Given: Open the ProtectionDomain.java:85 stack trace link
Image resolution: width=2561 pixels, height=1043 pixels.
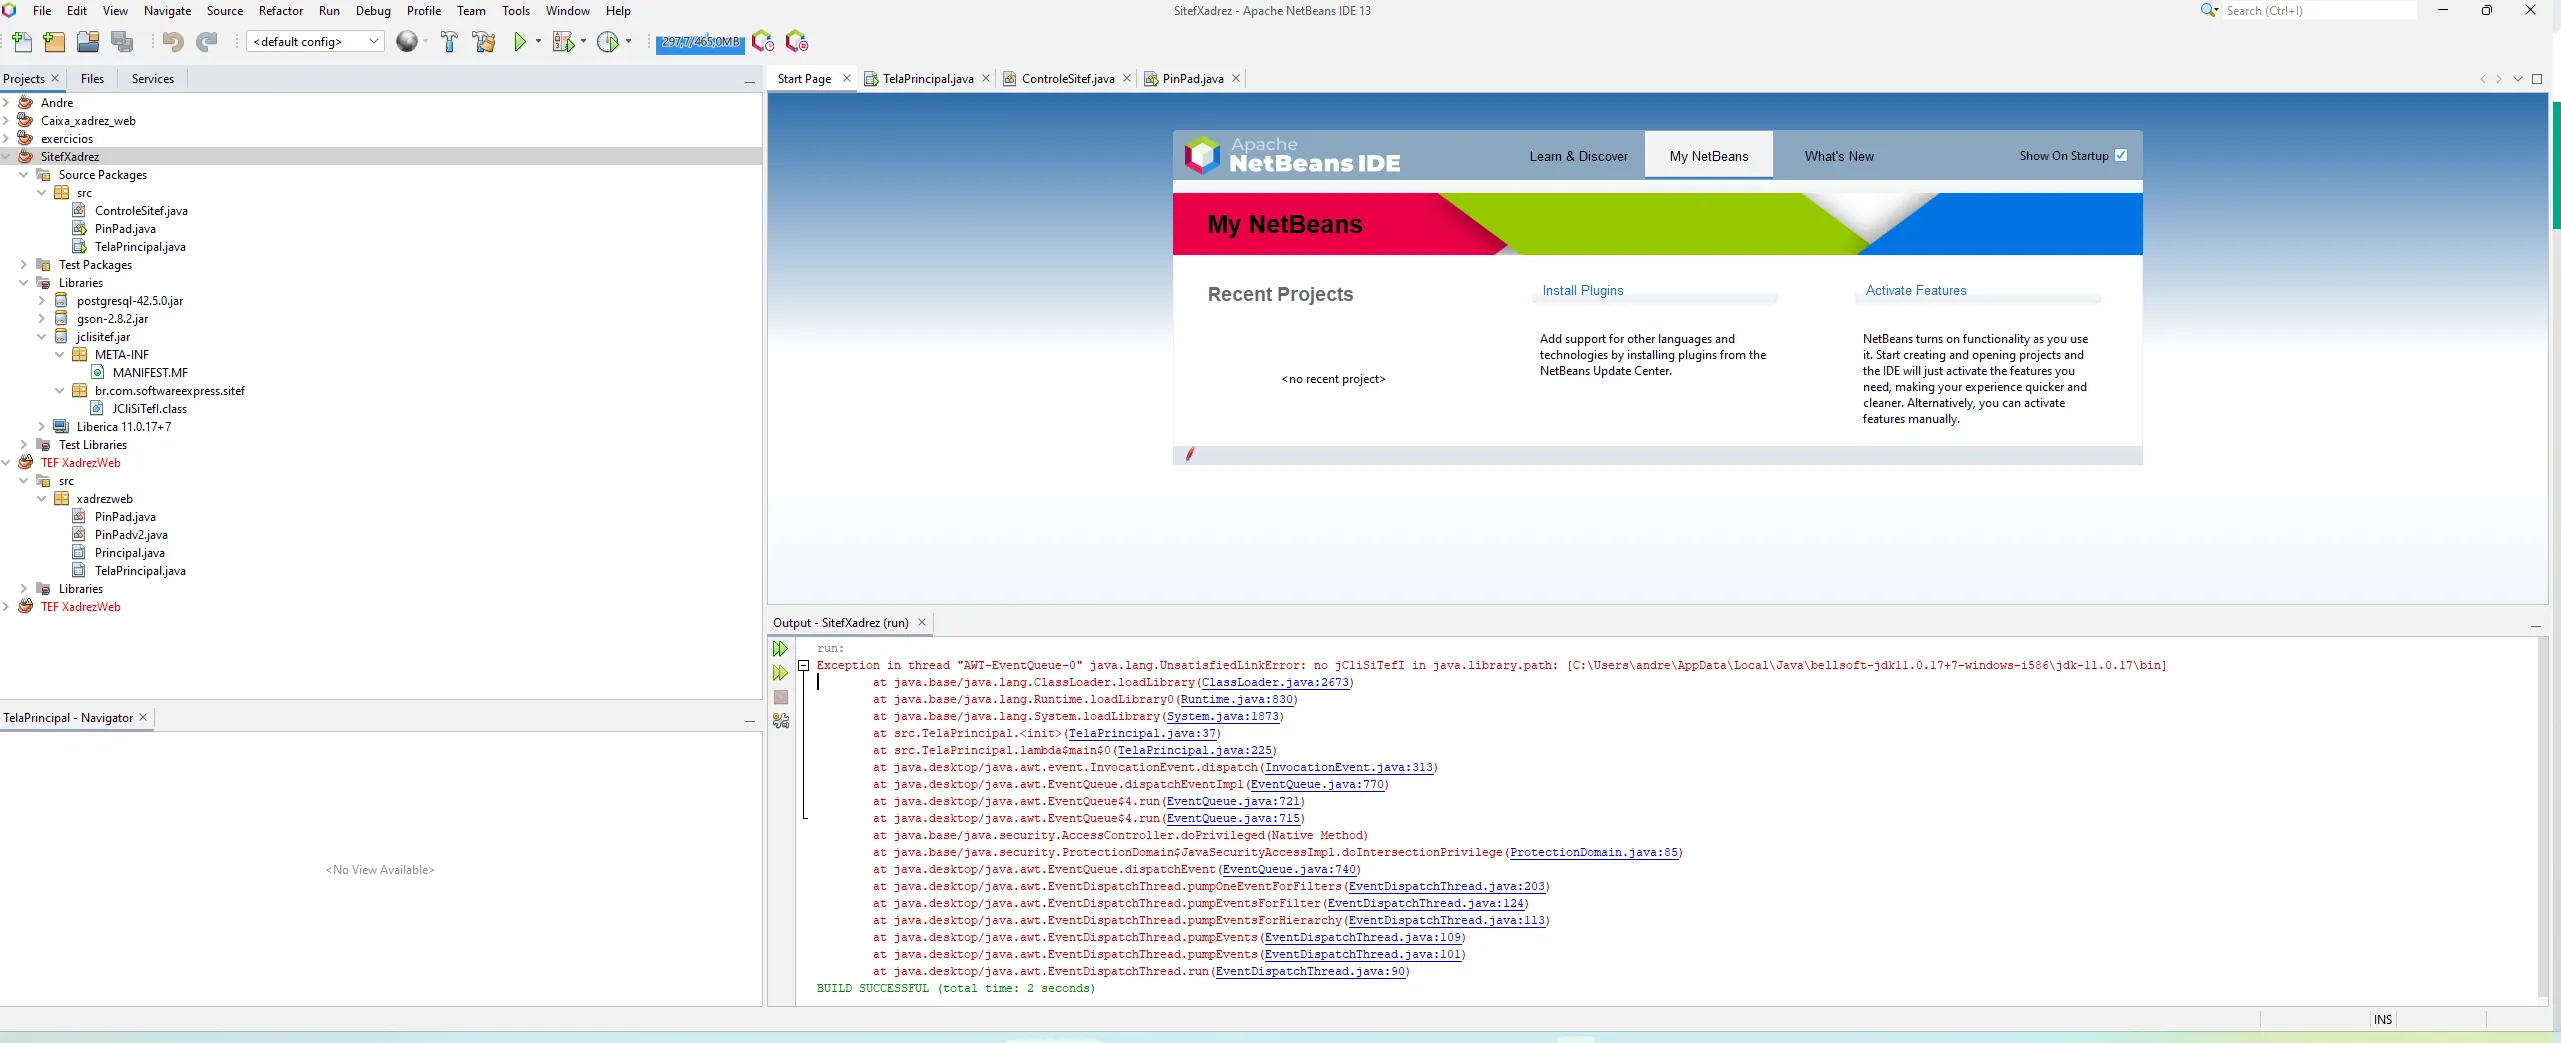Looking at the screenshot, I should 1594,853.
